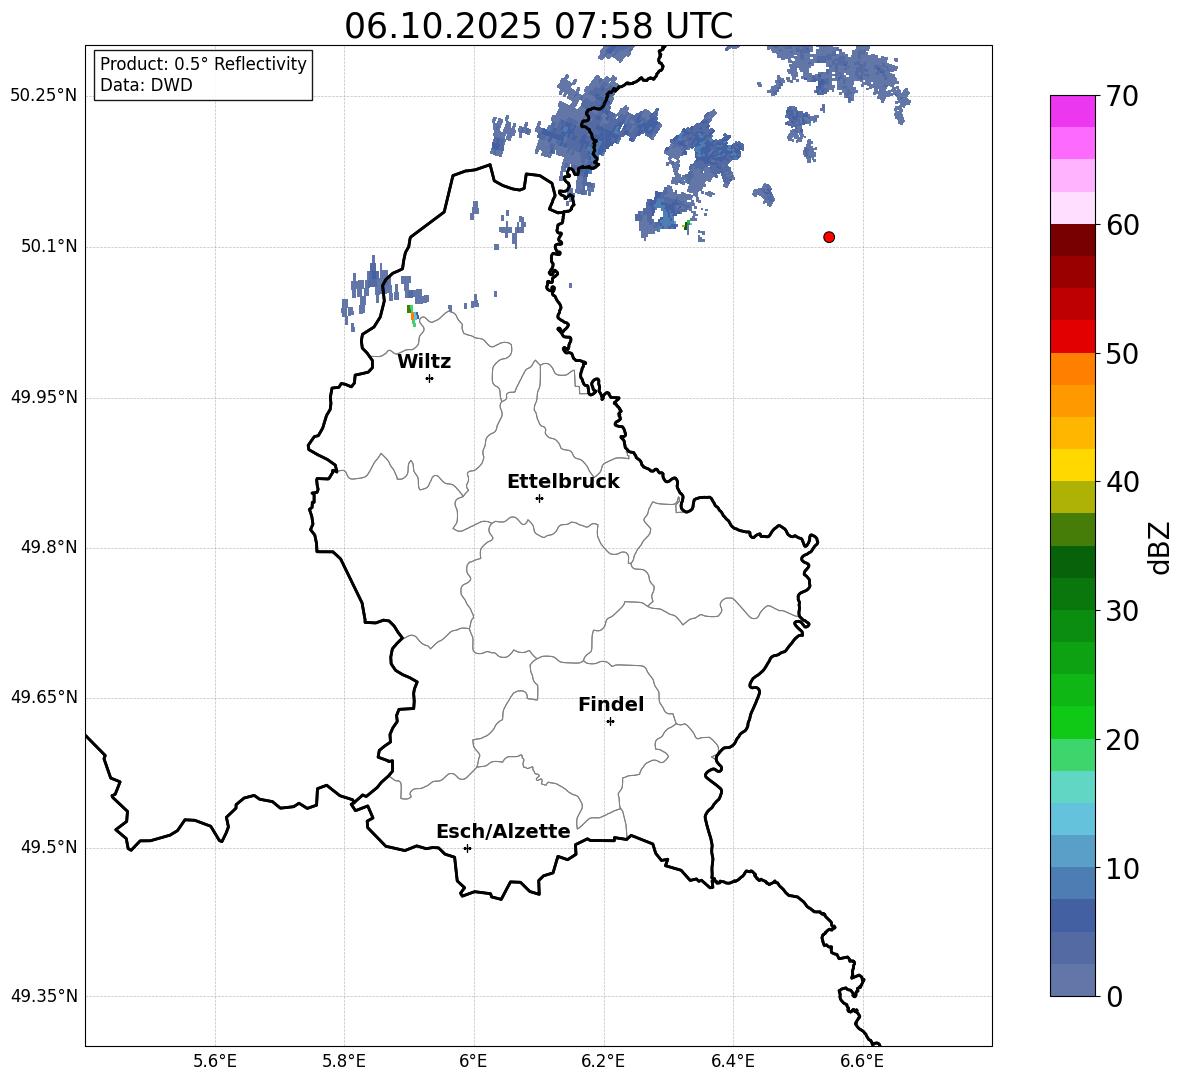Click the 'Product: 0.5° Reflectivity' label
The image size is (1184, 1081).
click(x=203, y=64)
